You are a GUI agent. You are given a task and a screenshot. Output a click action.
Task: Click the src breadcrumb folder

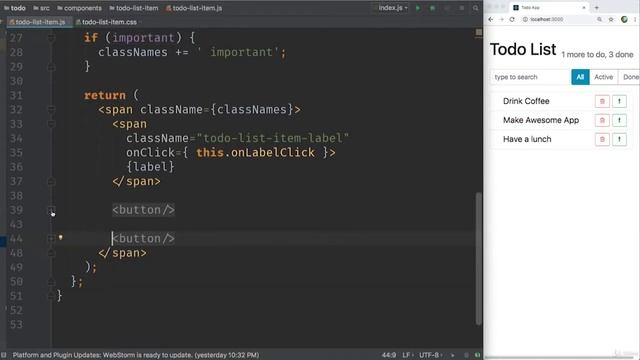42,8
